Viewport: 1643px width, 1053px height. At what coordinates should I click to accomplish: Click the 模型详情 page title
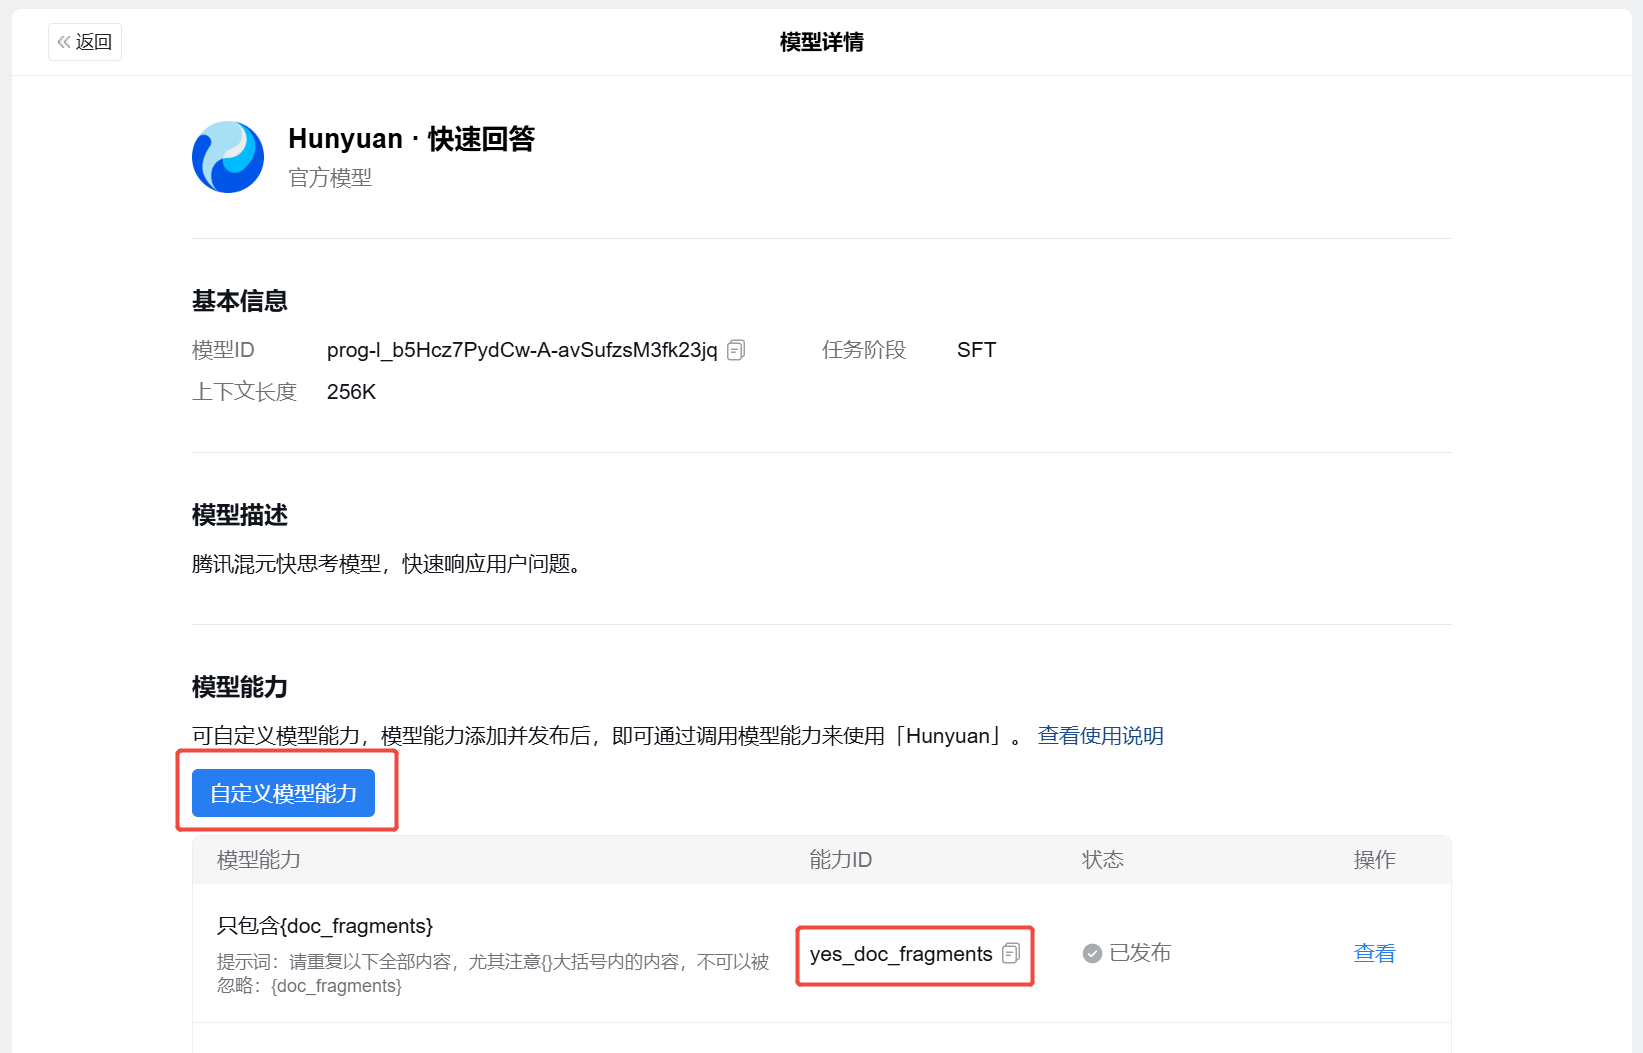point(822,42)
